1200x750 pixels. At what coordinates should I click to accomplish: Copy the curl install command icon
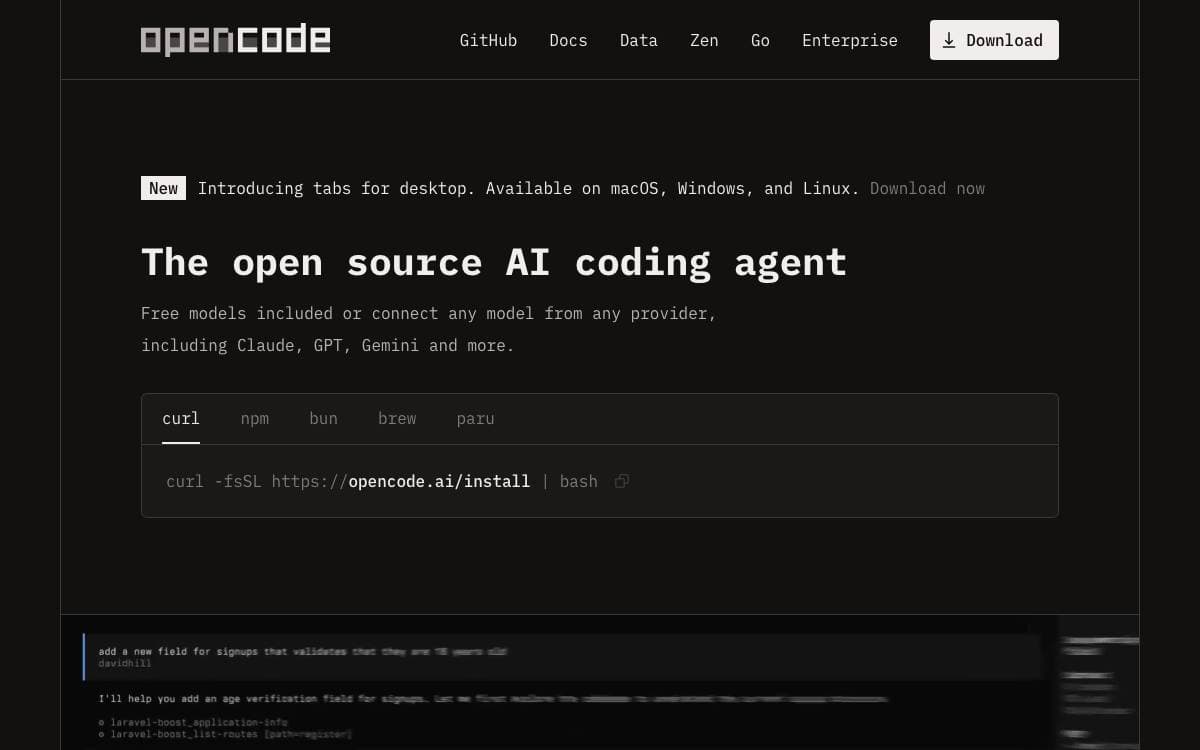(621, 481)
